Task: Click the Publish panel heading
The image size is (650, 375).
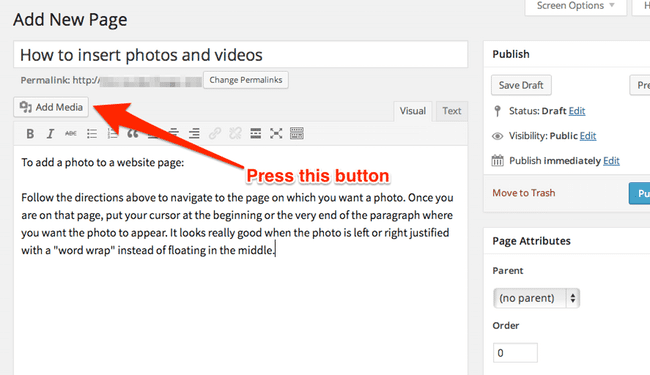Action: 511,54
